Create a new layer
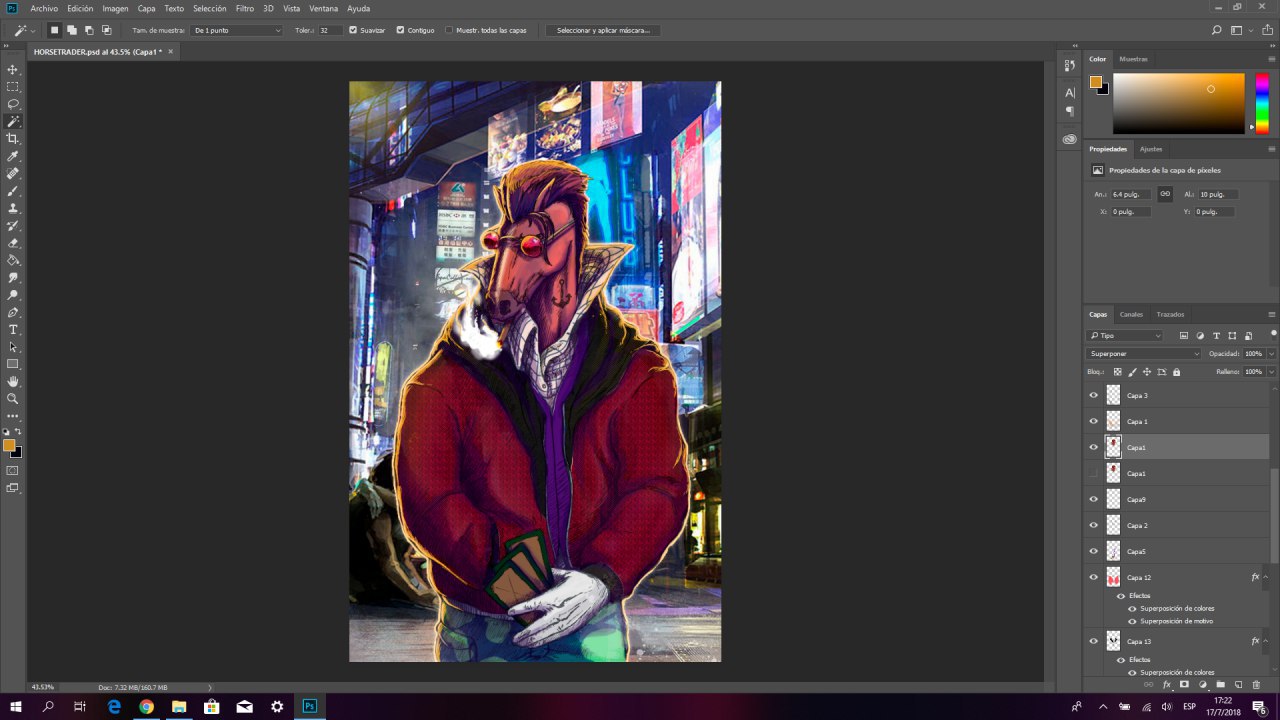The height and width of the screenshot is (720, 1280). click(1238, 685)
